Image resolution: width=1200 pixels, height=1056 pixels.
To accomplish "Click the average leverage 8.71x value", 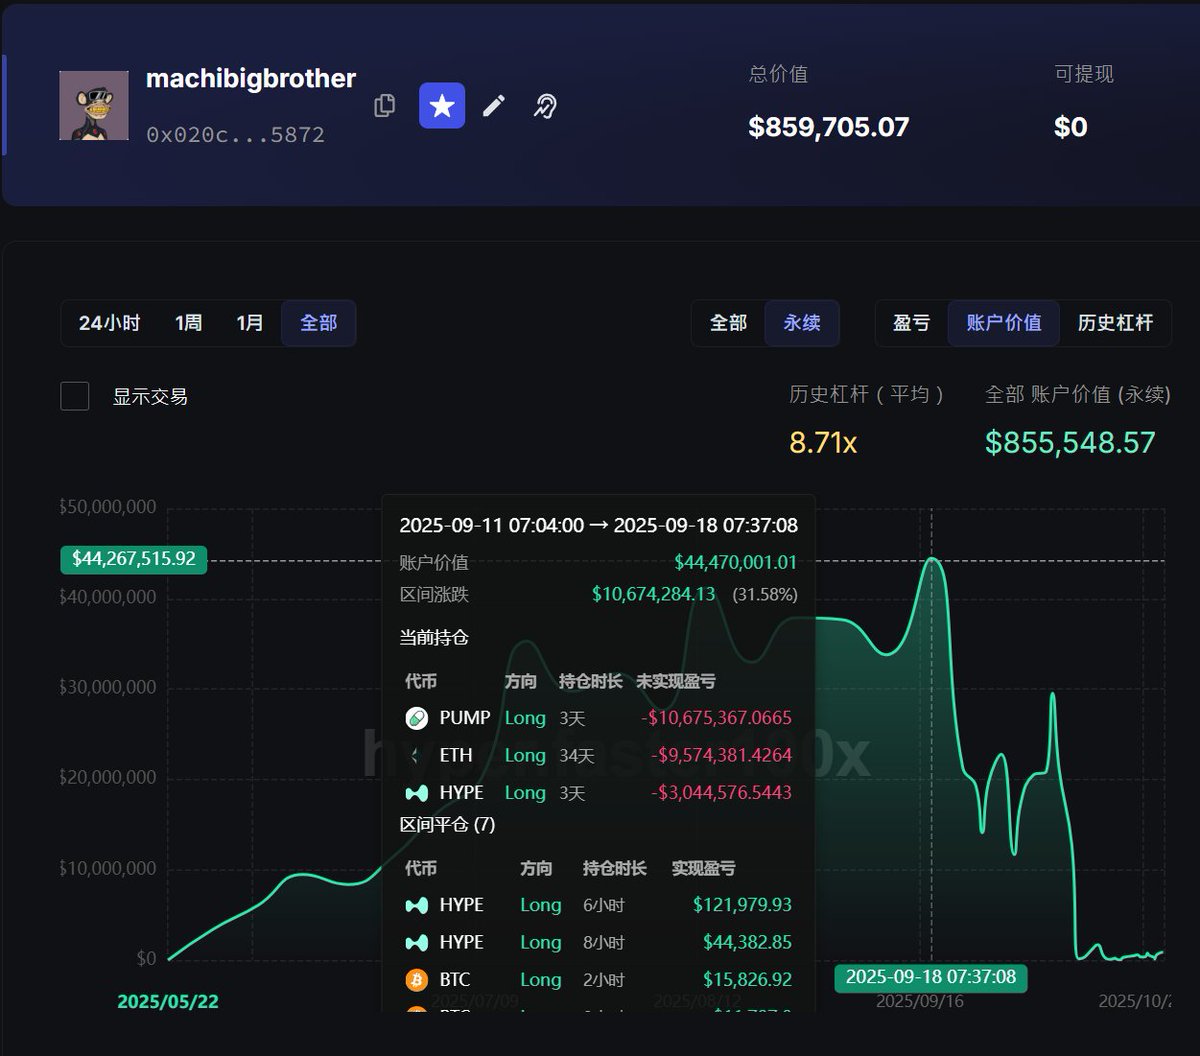I will pyautogui.click(x=823, y=443).
